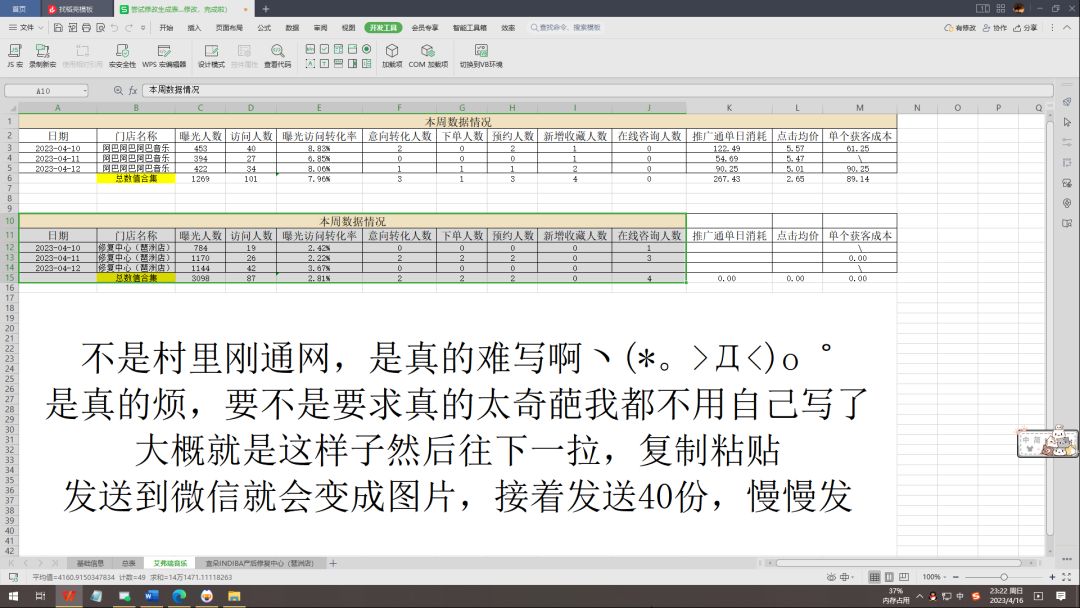1080x608 pixels.
Task: Open the zoom 100% dropdown
Action: [x=936, y=577]
